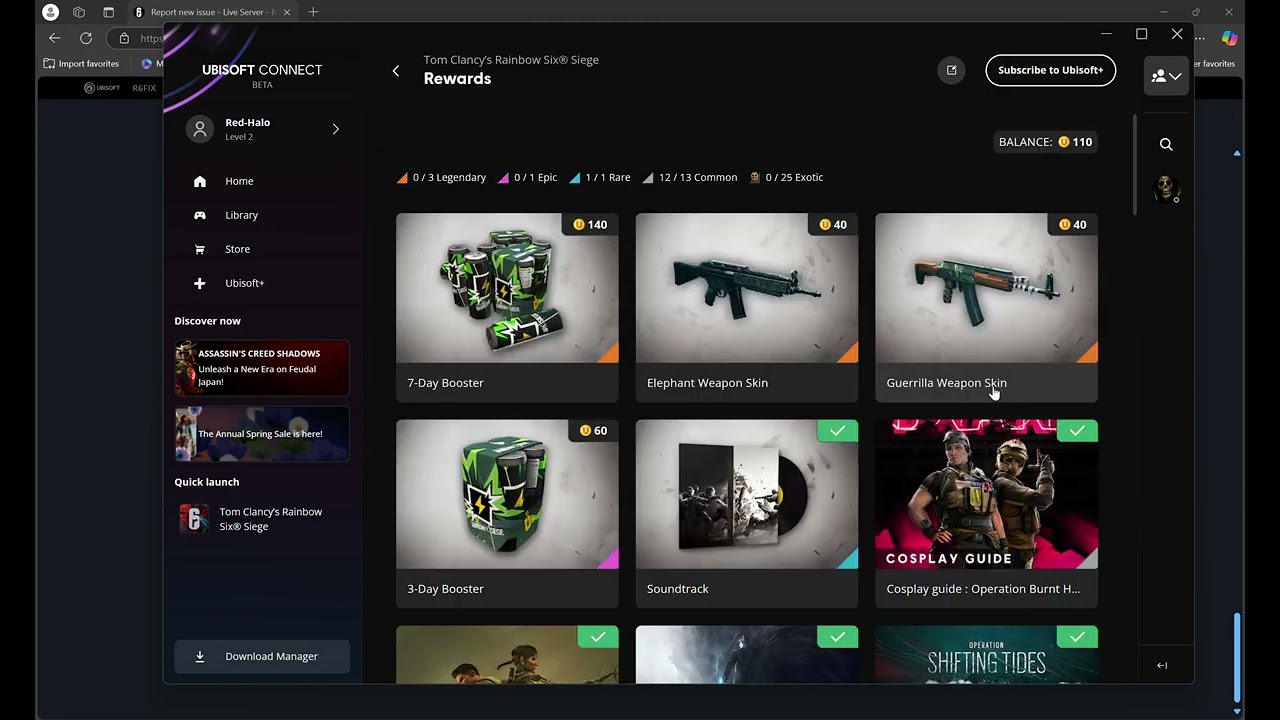Image resolution: width=1280 pixels, height=720 pixels.
Task: Launch Rainbow Six Siege from Quick launch
Action: (x=262, y=519)
